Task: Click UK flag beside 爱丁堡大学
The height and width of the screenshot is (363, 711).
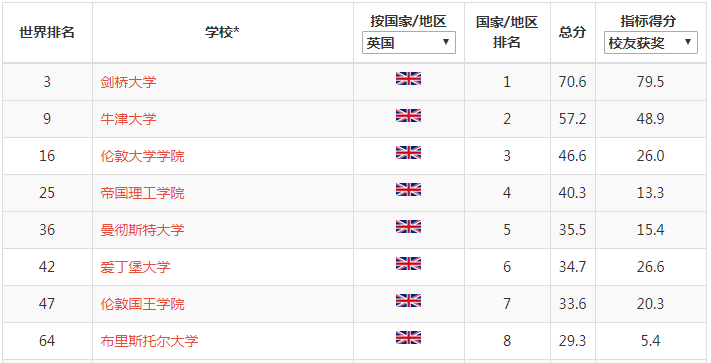Action: (408, 264)
